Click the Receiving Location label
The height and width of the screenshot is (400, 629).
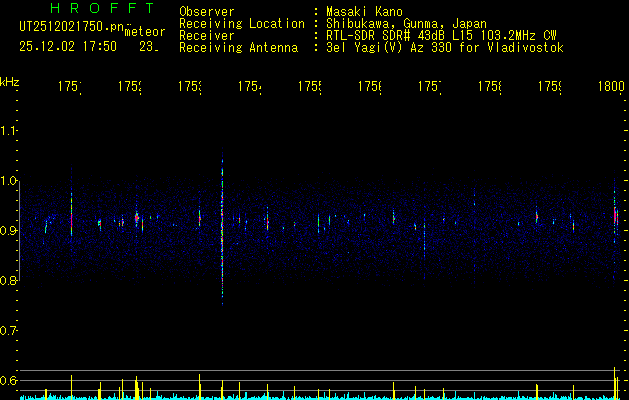[x=242, y=24]
